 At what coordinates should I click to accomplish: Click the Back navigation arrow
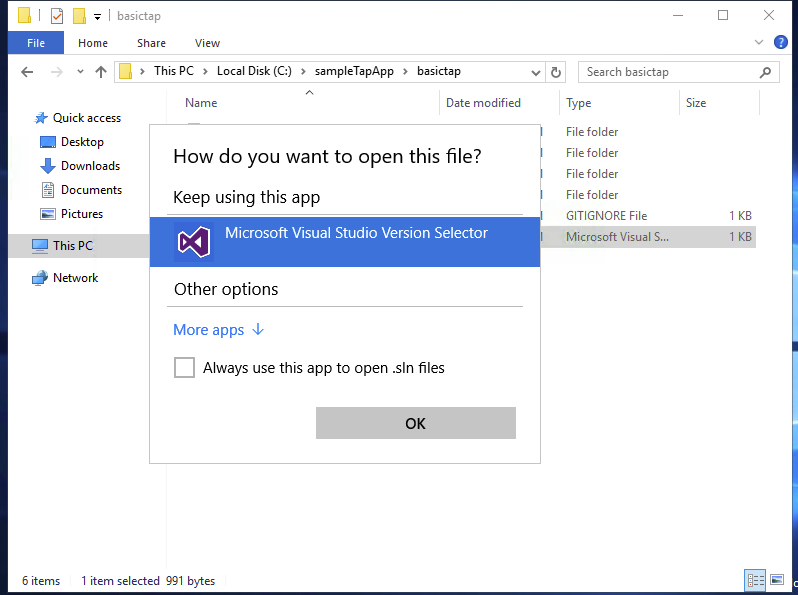tap(27, 72)
